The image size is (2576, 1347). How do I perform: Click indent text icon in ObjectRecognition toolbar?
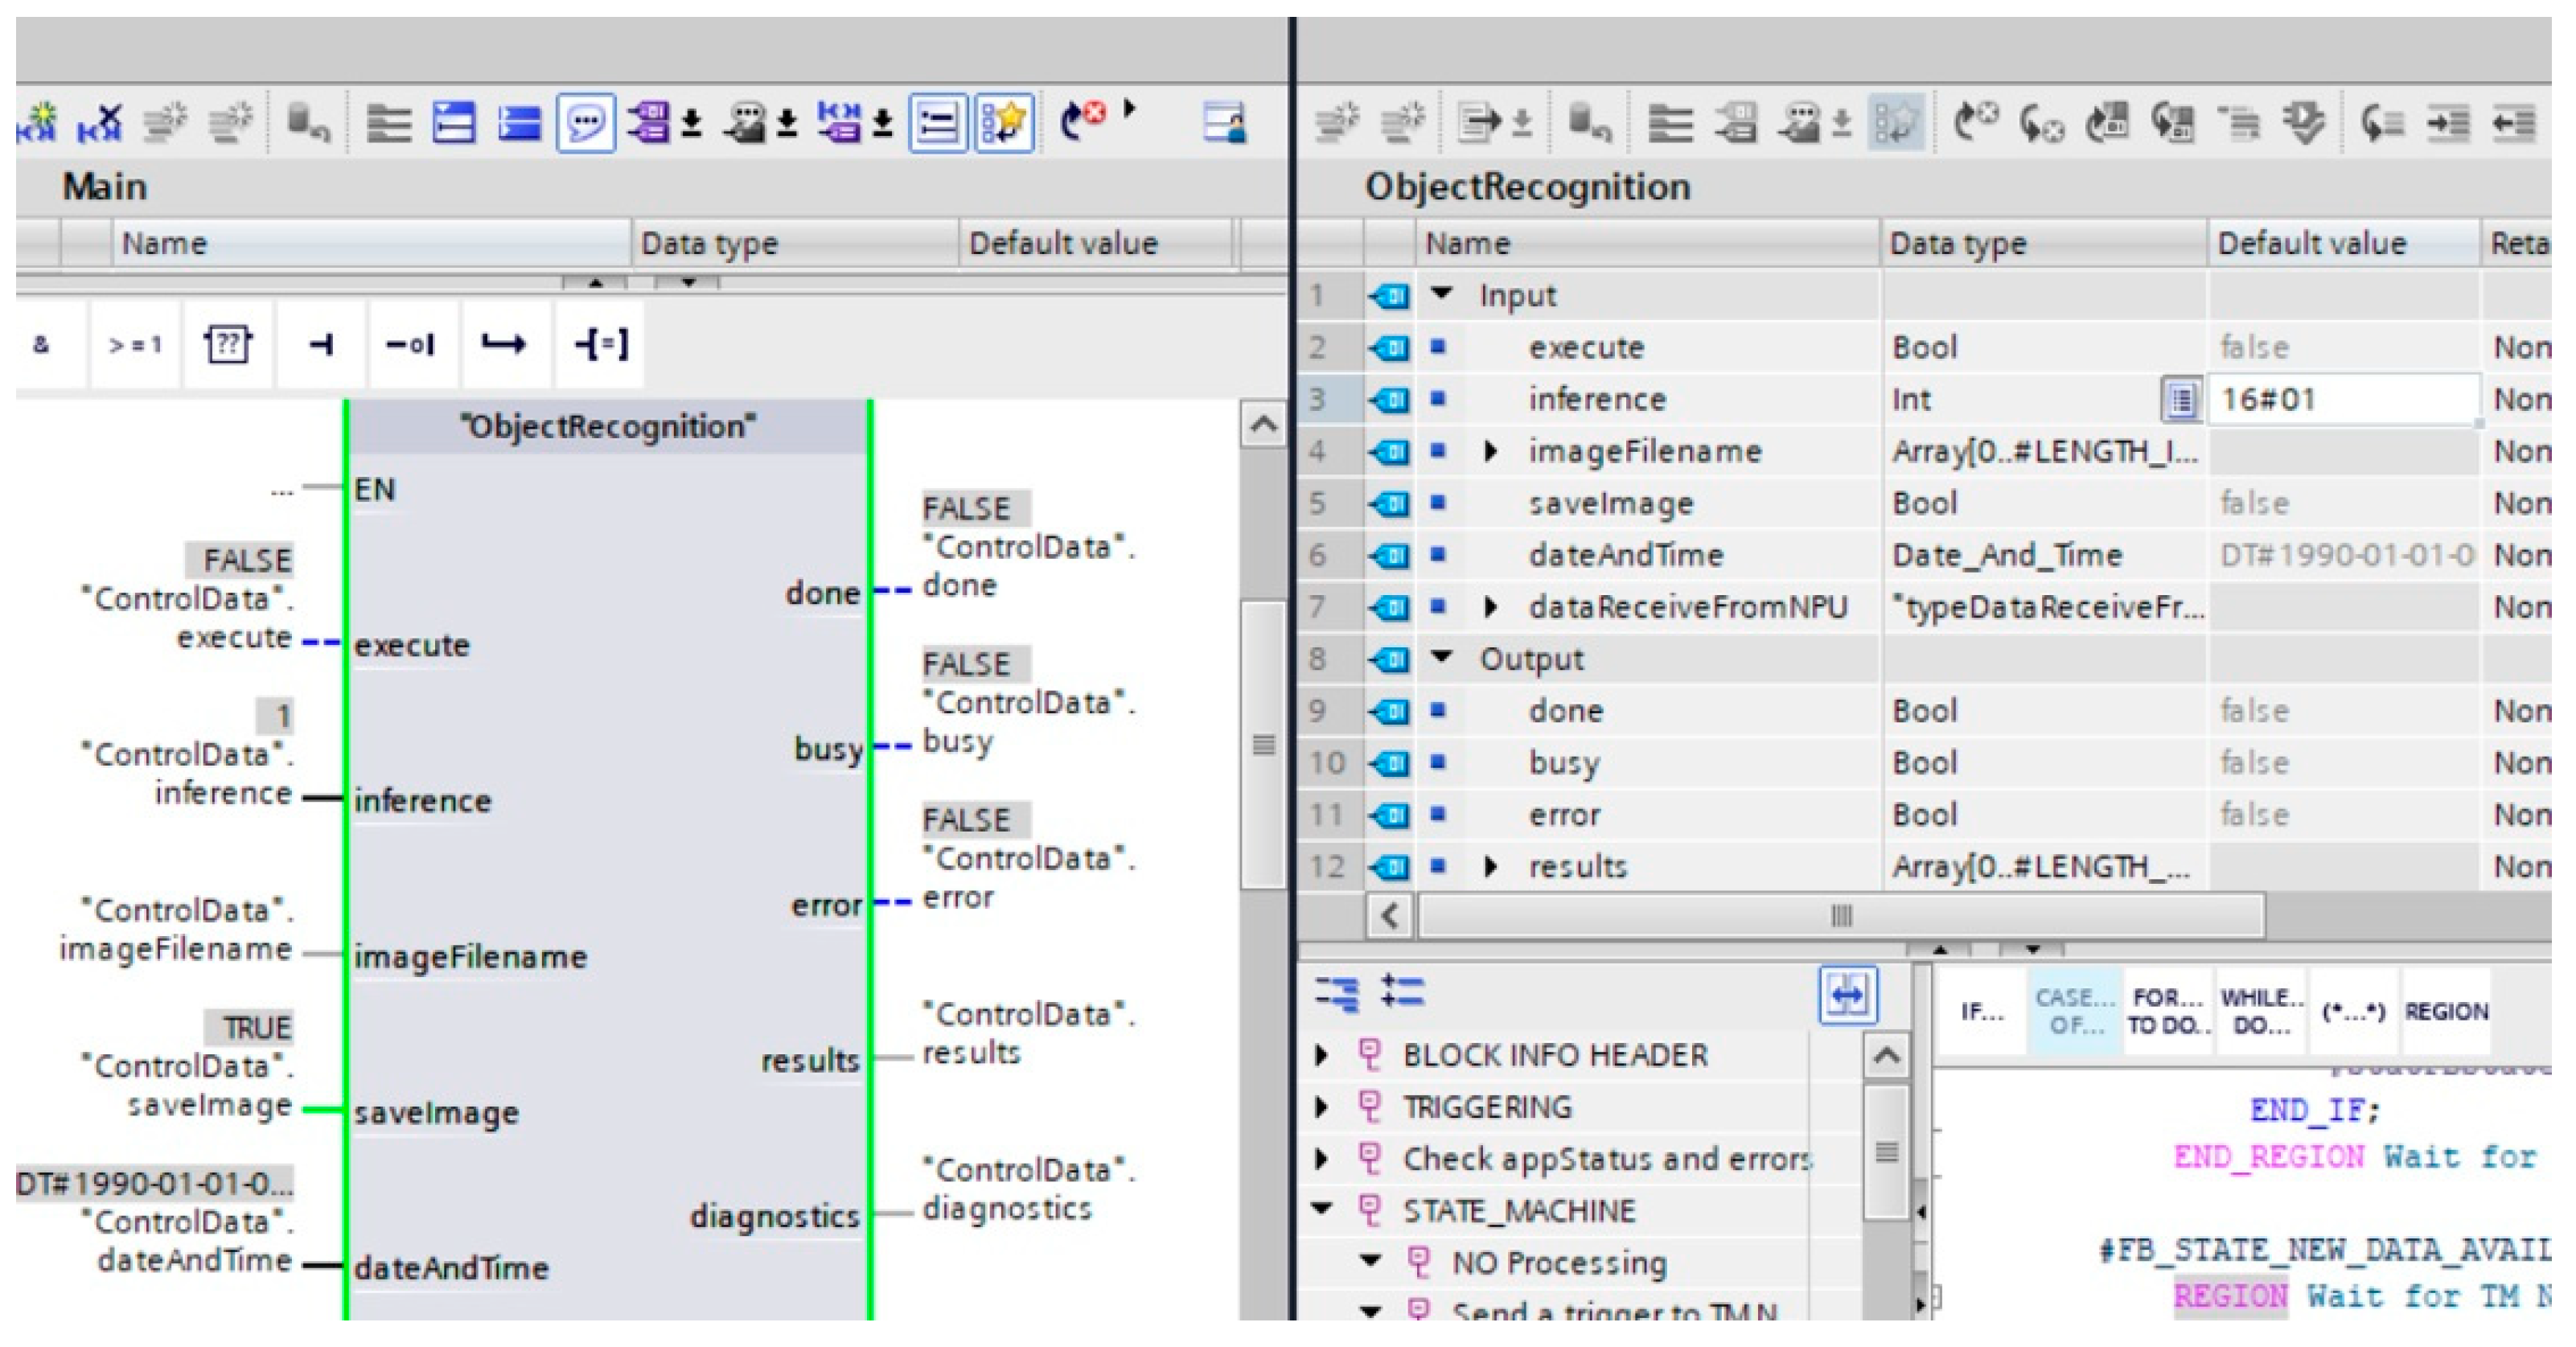[x=2448, y=123]
